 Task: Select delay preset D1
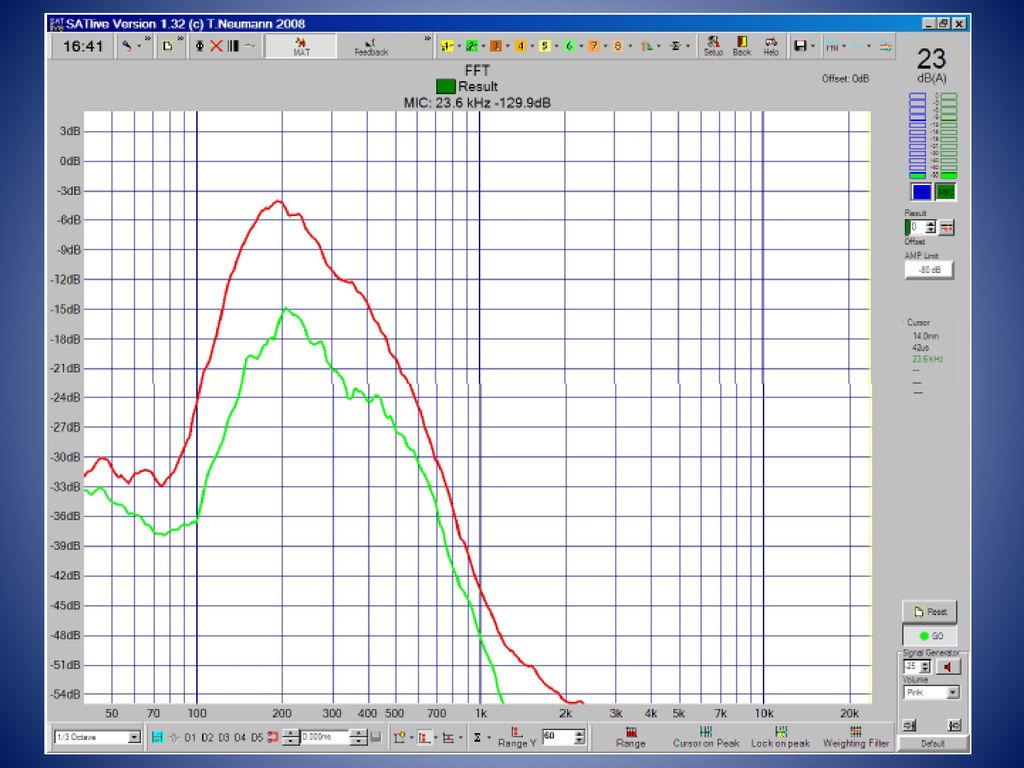[x=190, y=737]
